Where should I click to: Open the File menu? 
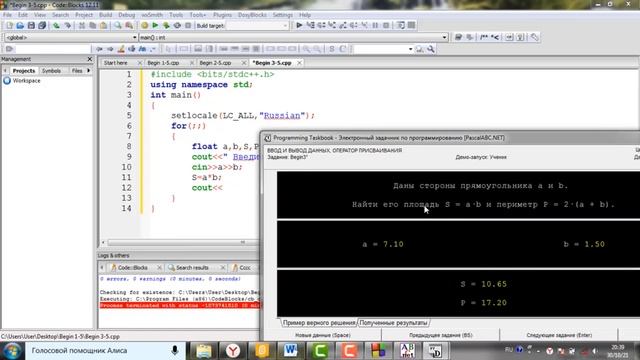7,15
